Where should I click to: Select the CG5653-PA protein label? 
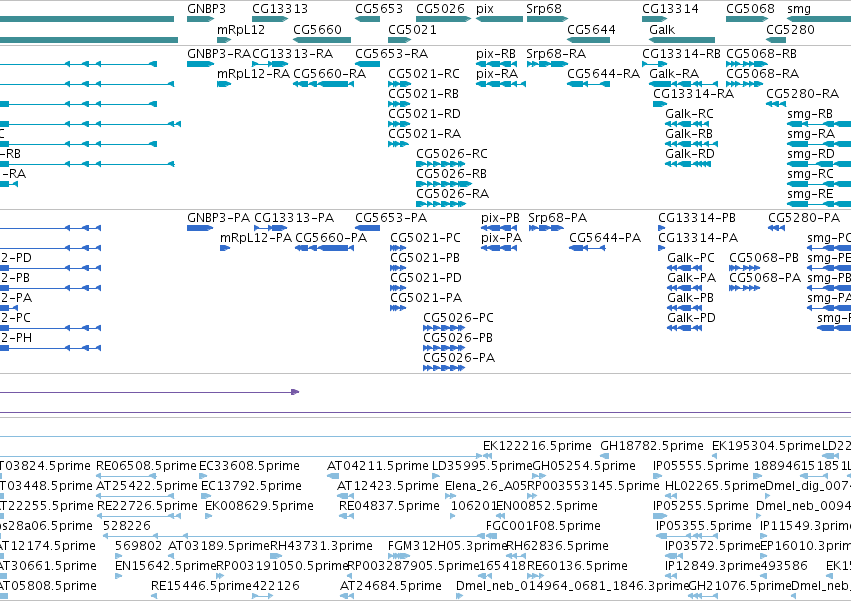pos(391,218)
